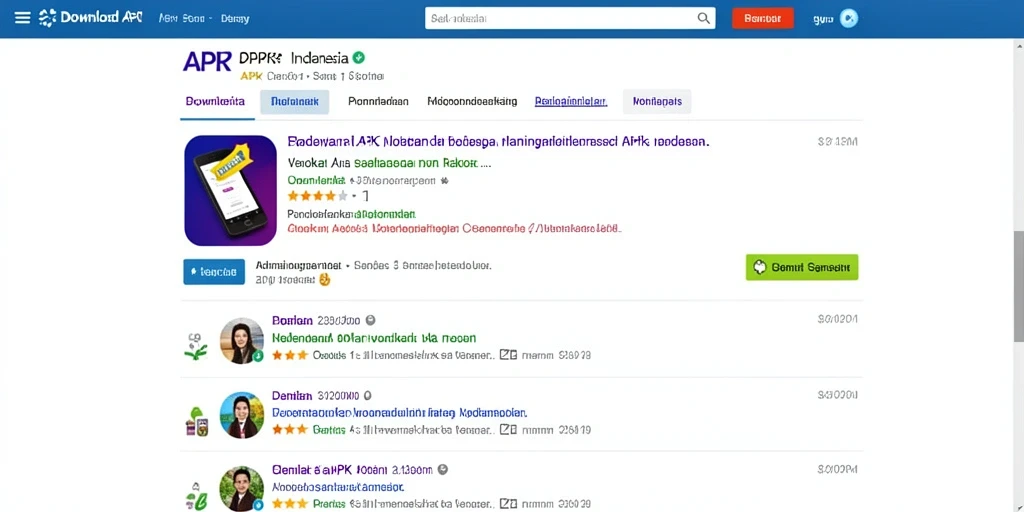Open the blue user avatar icon by 'gyra'
The width and height of the screenshot is (1024, 512).
point(848,18)
